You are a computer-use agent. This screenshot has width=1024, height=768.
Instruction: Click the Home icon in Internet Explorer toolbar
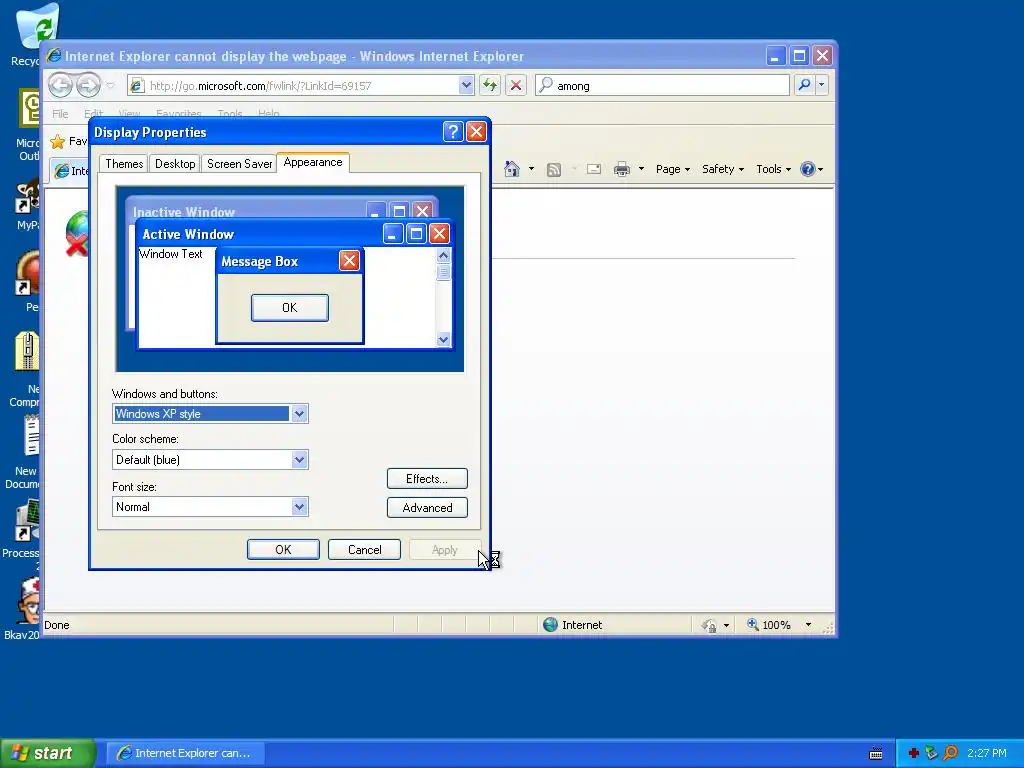512,169
